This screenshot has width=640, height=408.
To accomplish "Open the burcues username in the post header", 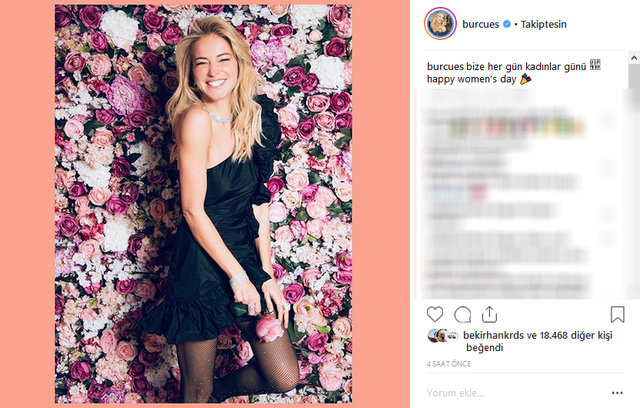I will [480, 25].
